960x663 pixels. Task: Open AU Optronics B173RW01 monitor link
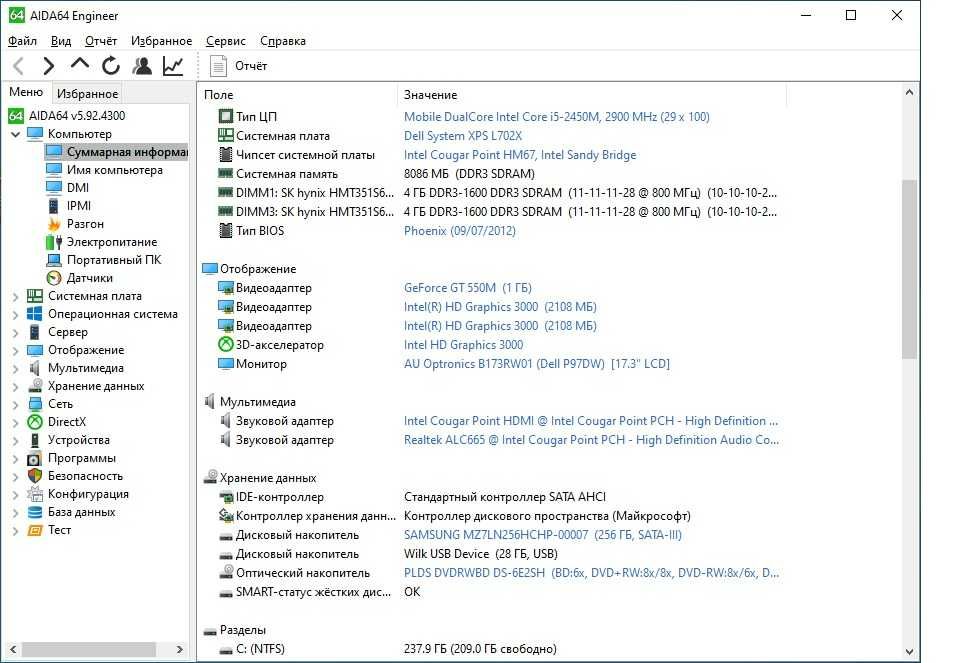[536, 364]
